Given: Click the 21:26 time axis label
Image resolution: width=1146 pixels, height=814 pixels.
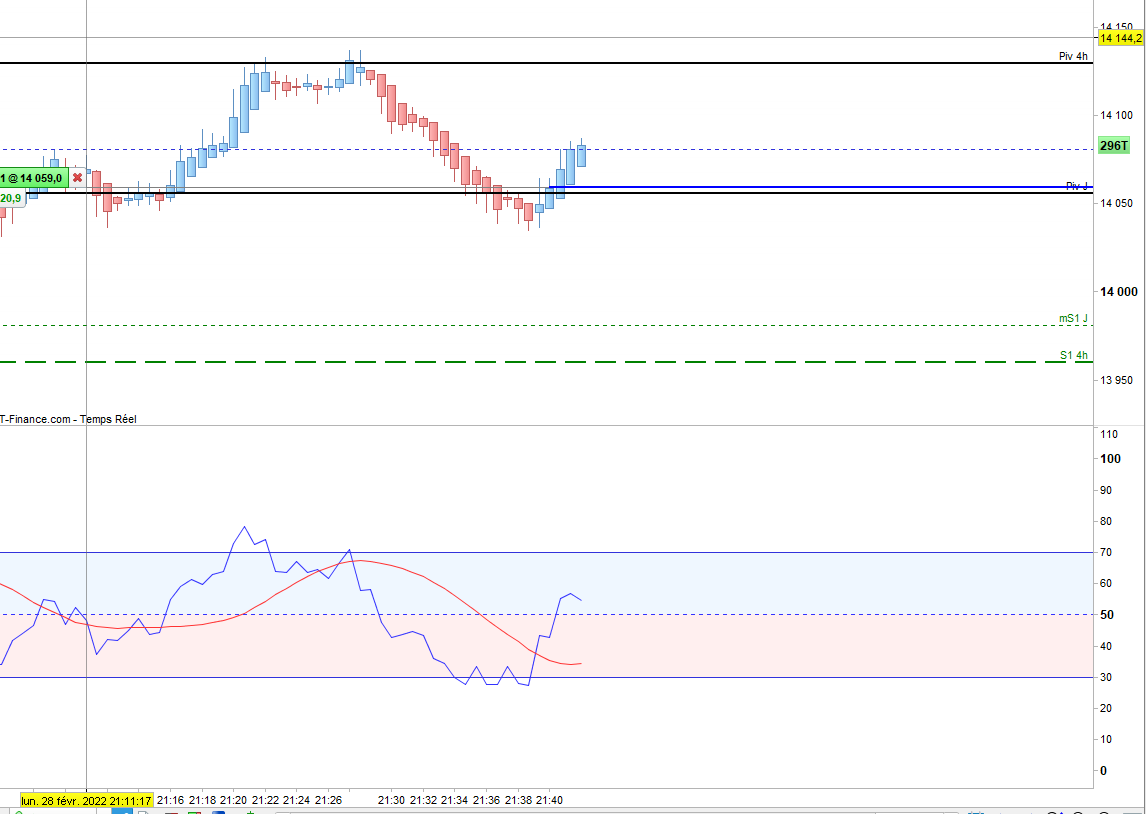Looking at the screenshot, I should click(328, 800).
